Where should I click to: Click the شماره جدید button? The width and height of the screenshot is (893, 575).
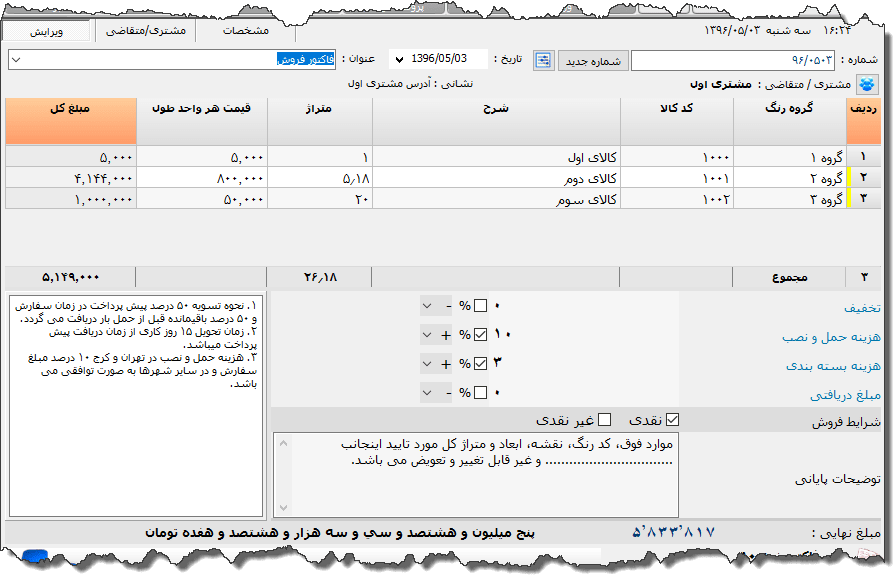[593, 60]
